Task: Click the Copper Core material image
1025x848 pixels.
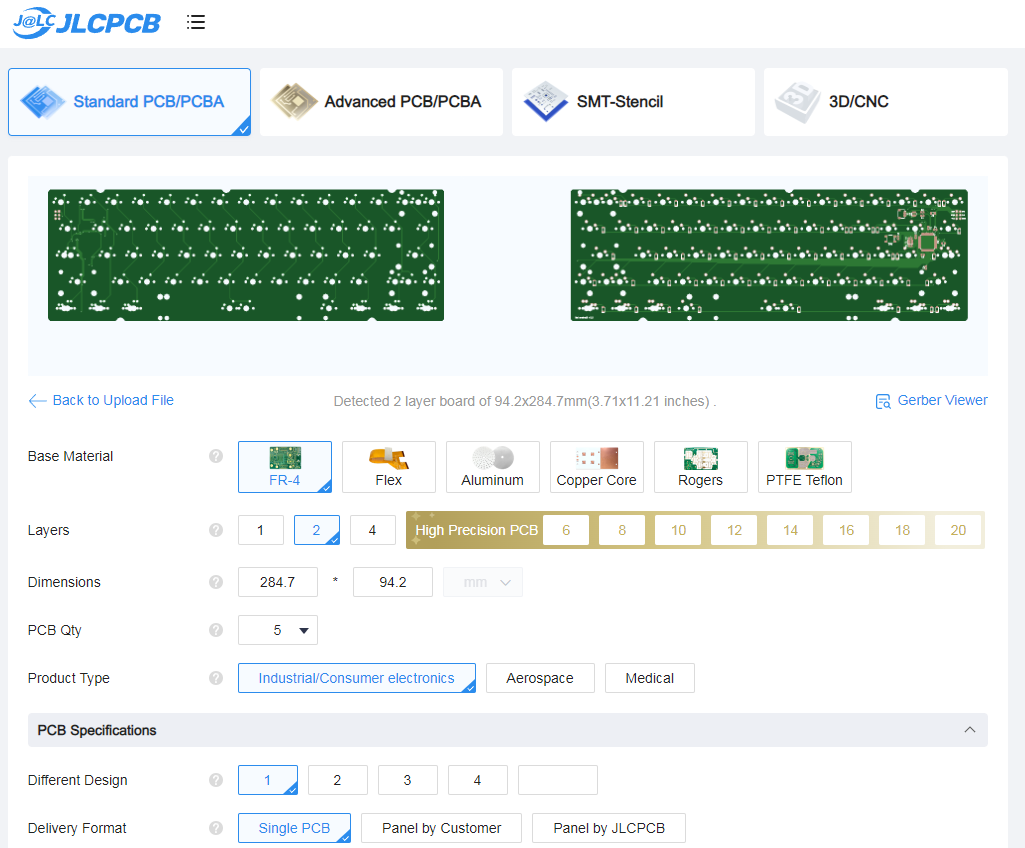Action: (597, 458)
